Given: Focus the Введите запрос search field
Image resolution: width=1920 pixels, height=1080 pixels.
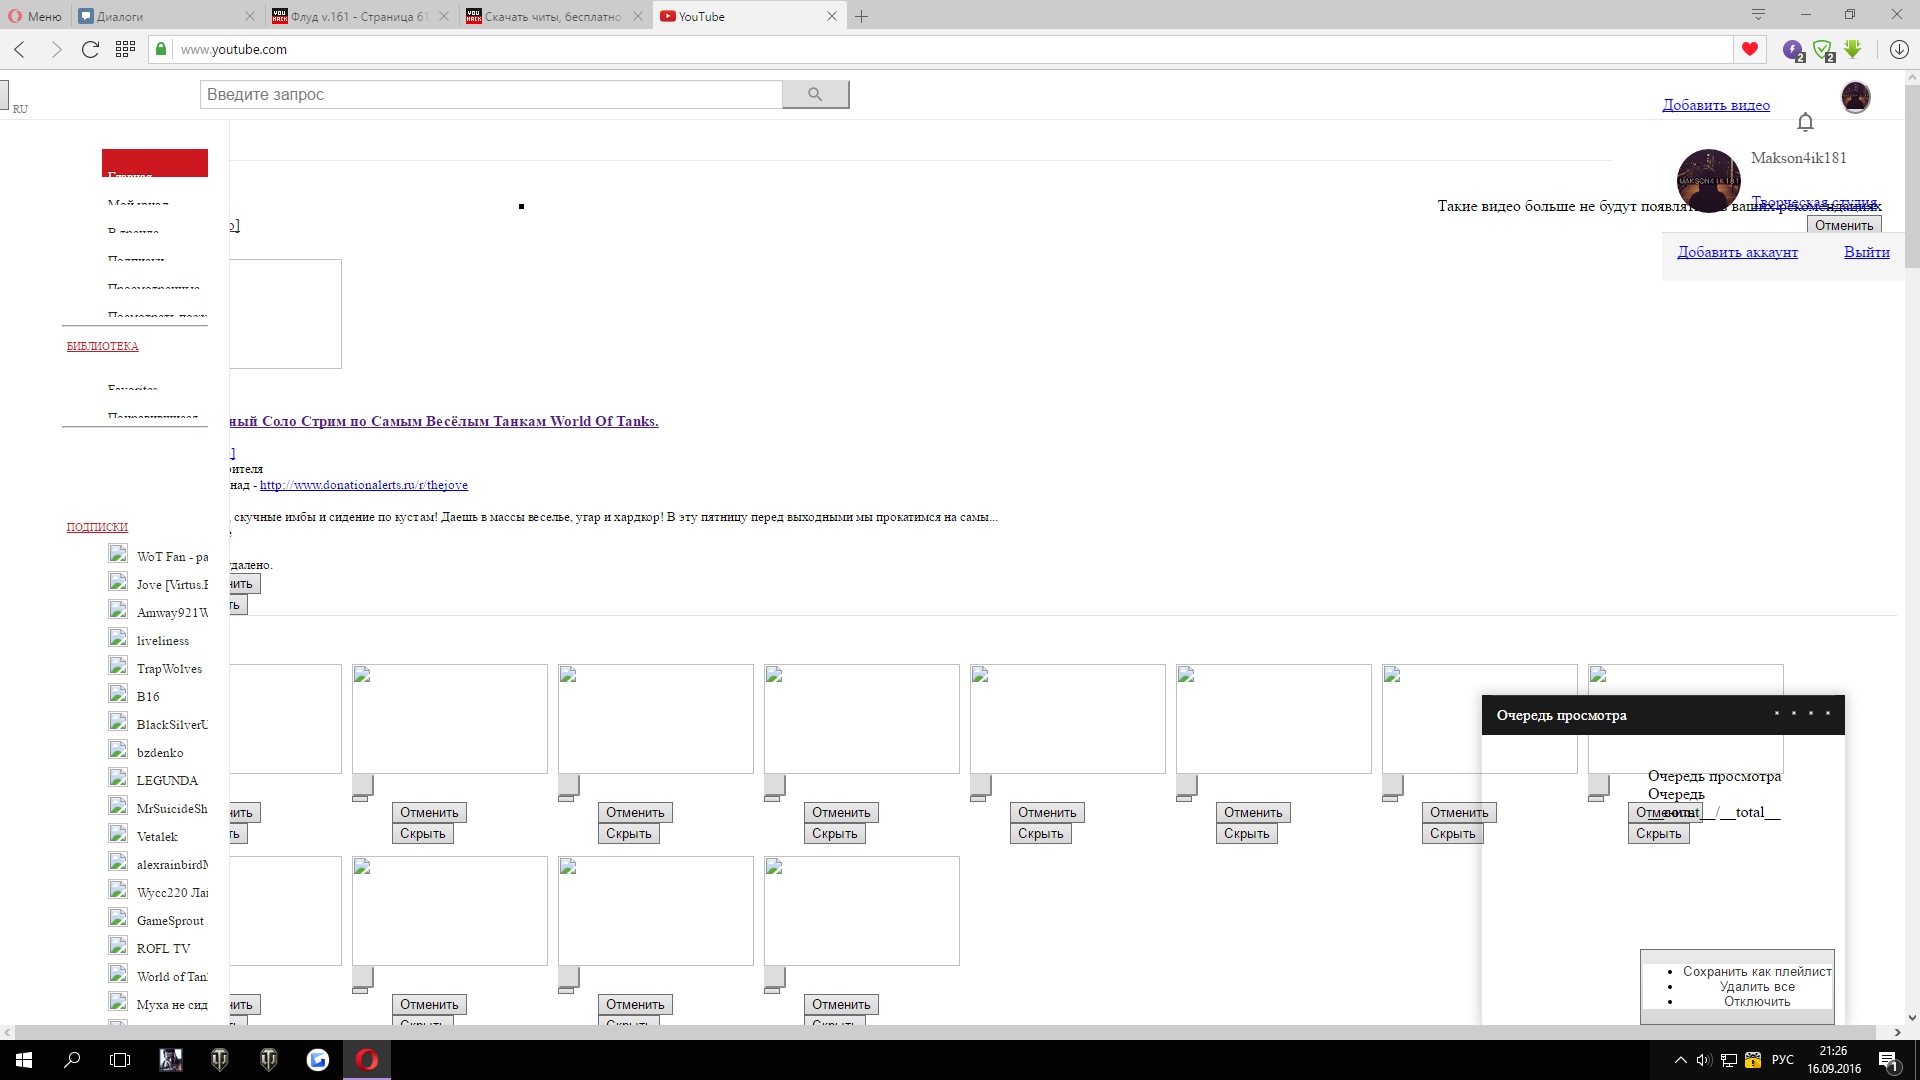Looking at the screenshot, I should coord(491,94).
